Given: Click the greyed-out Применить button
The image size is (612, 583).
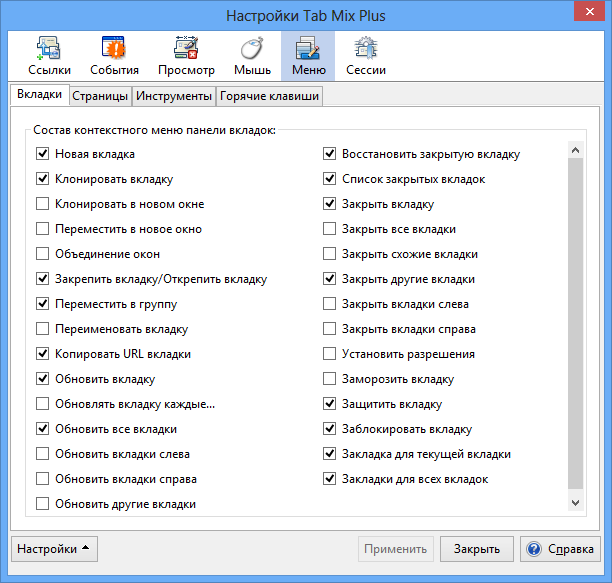Looking at the screenshot, I should (x=395, y=549).
